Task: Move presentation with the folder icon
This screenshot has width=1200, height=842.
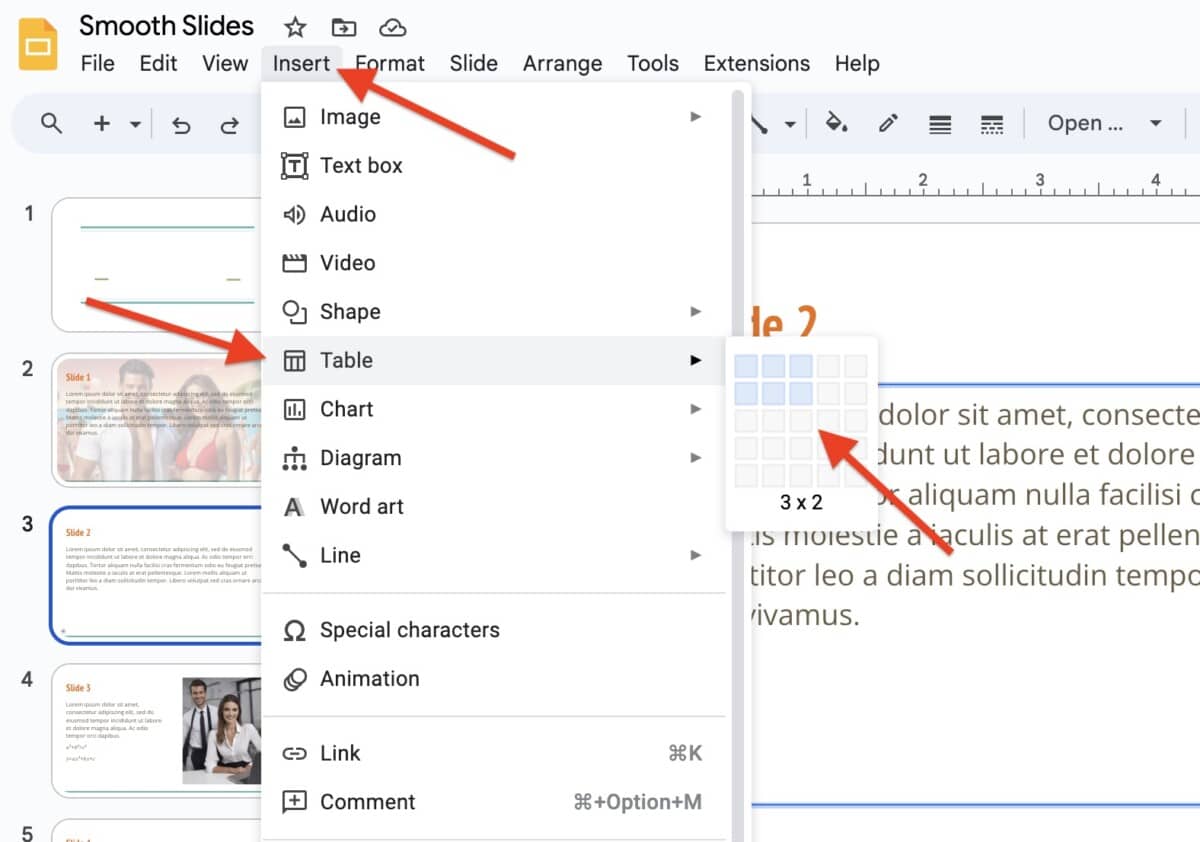Action: pos(344,29)
